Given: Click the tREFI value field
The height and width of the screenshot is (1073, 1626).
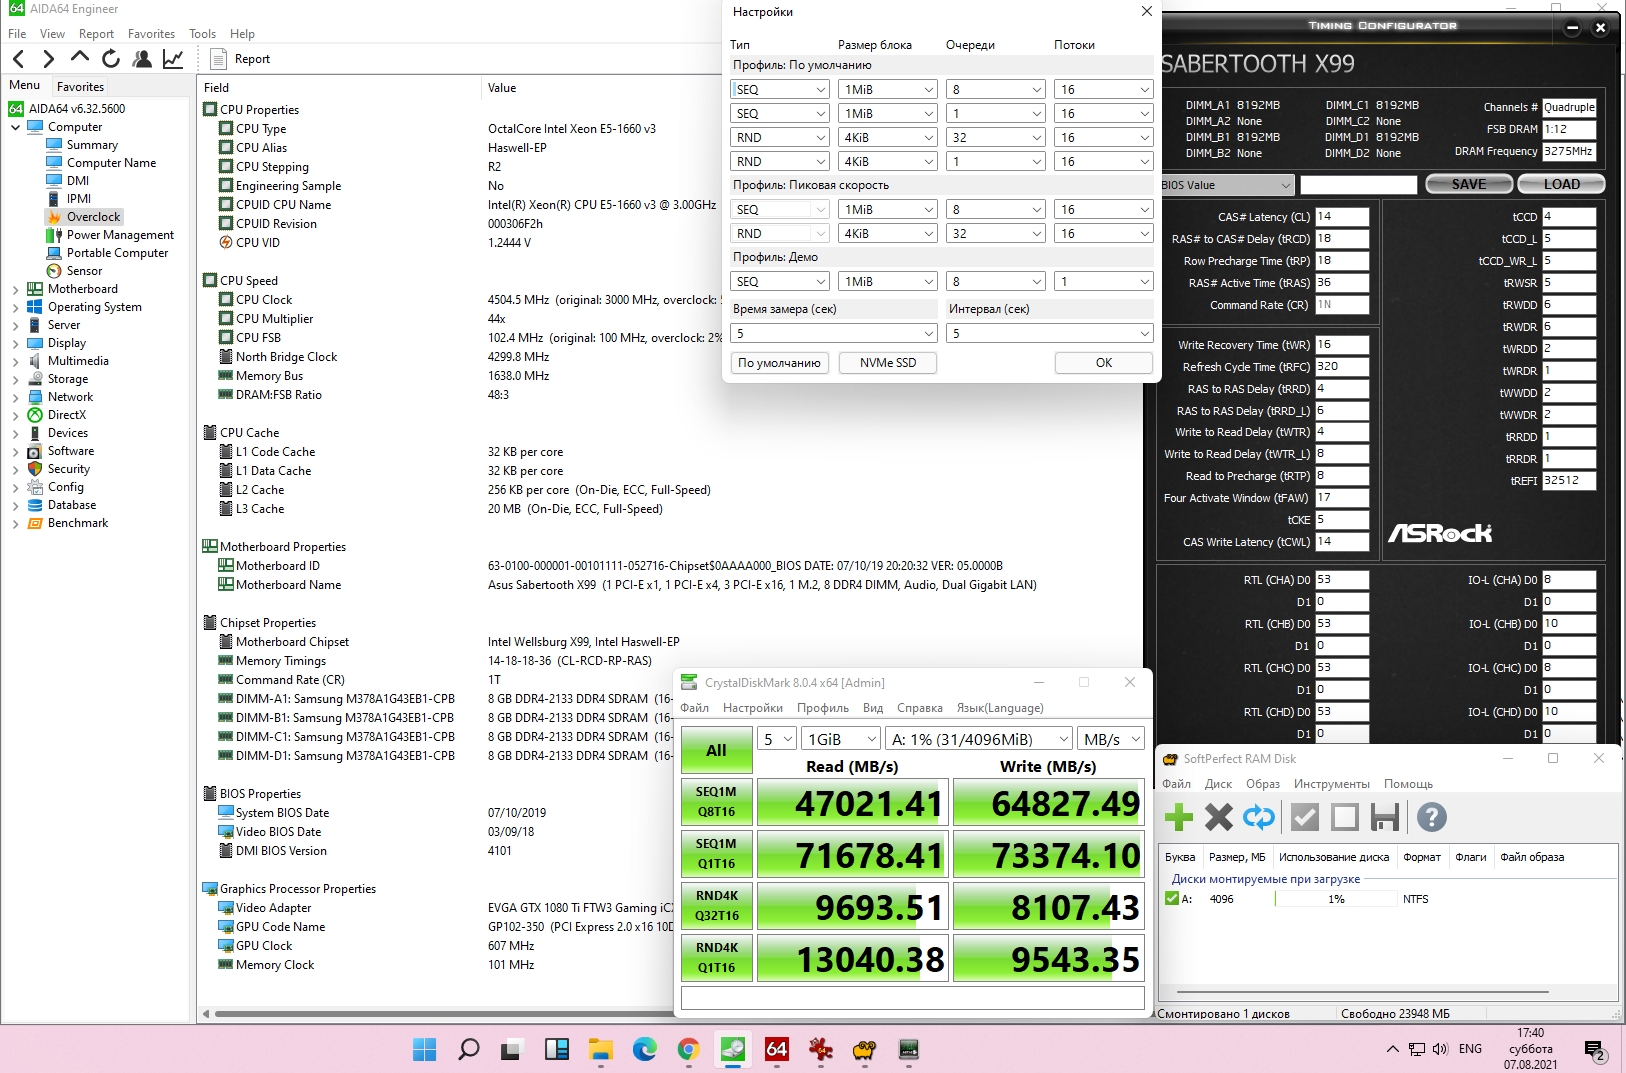Looking at the screenshot, I should [1569, 481].
